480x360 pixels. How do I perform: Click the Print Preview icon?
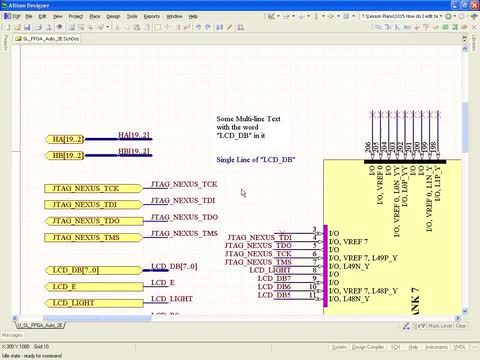pos(49,27)
